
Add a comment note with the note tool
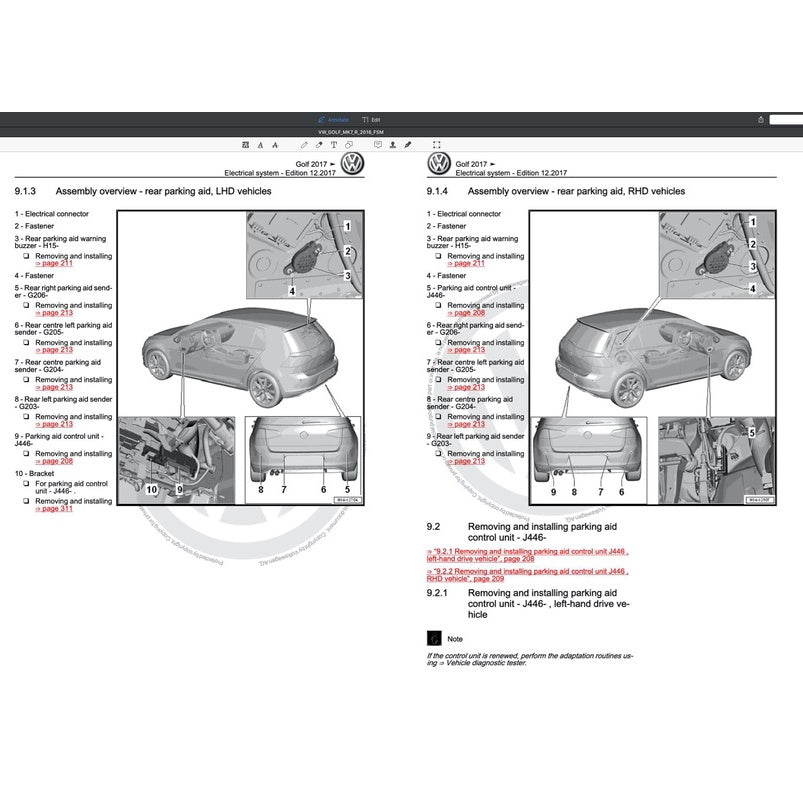pyautogui.click(x=377, y=144)
